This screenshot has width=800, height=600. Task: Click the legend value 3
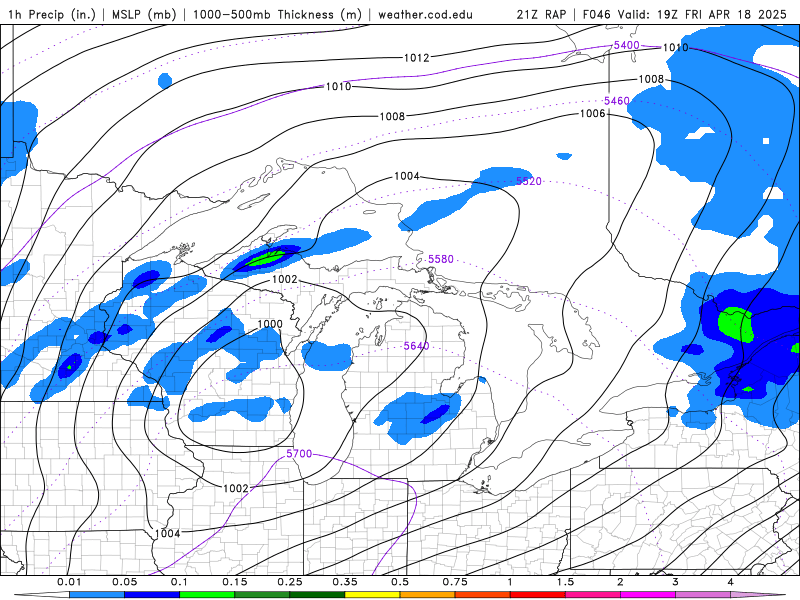(x=676, y=582)
